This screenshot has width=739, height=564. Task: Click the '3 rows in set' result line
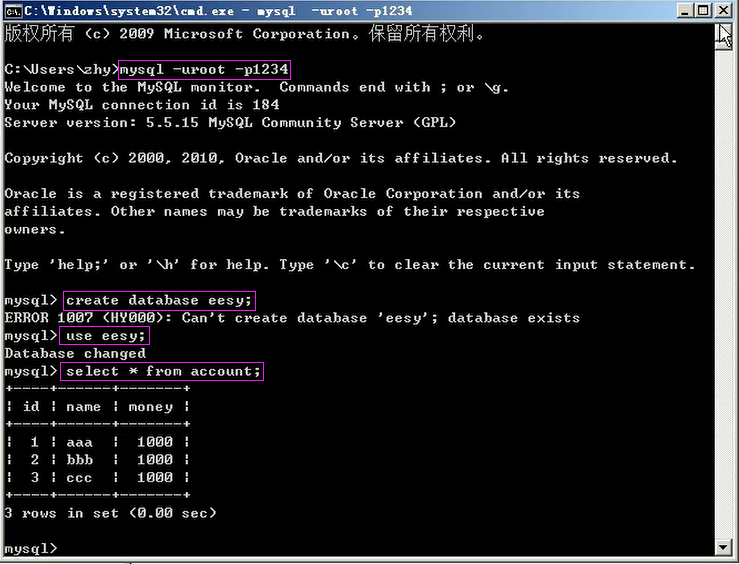pos(110,513)
